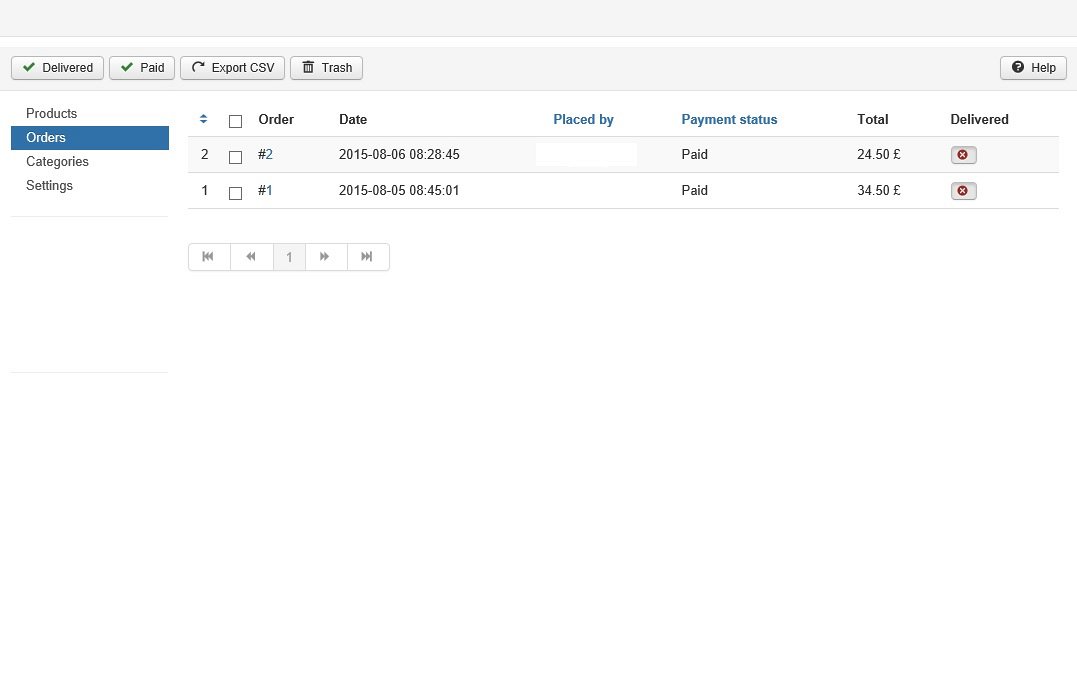The height and width of the screenshot is (675, 1077).
Task: Go to previous page of pagination
Action: pos(251,257)
